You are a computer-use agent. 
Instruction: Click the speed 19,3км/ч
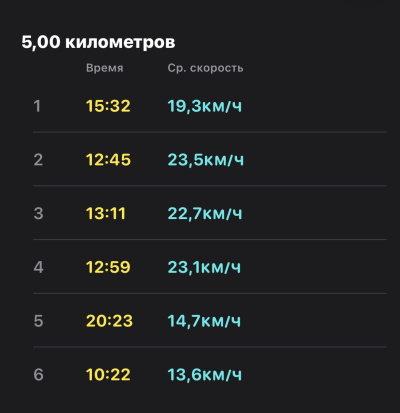pos(205,106)
